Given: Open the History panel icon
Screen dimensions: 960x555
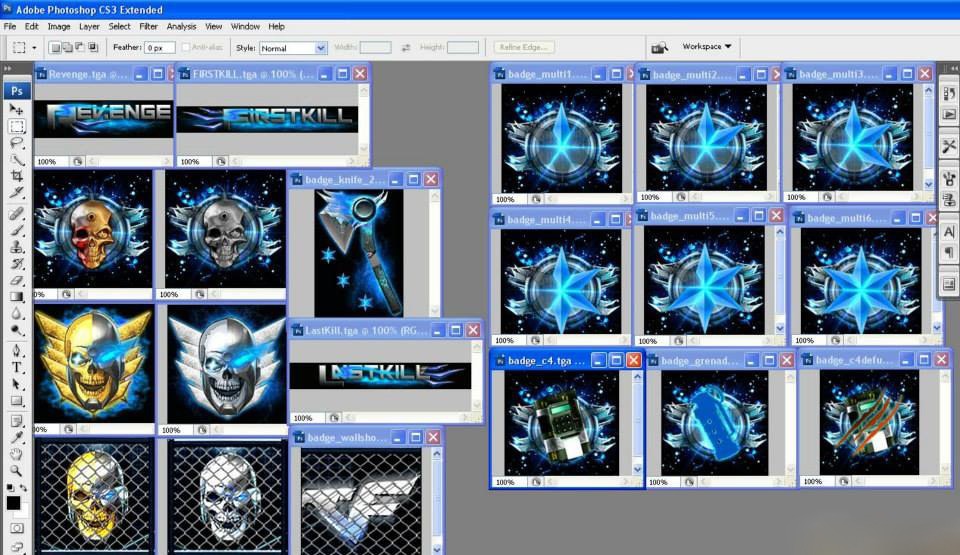Looking at the screenshot, I should [x=949, y=94].
